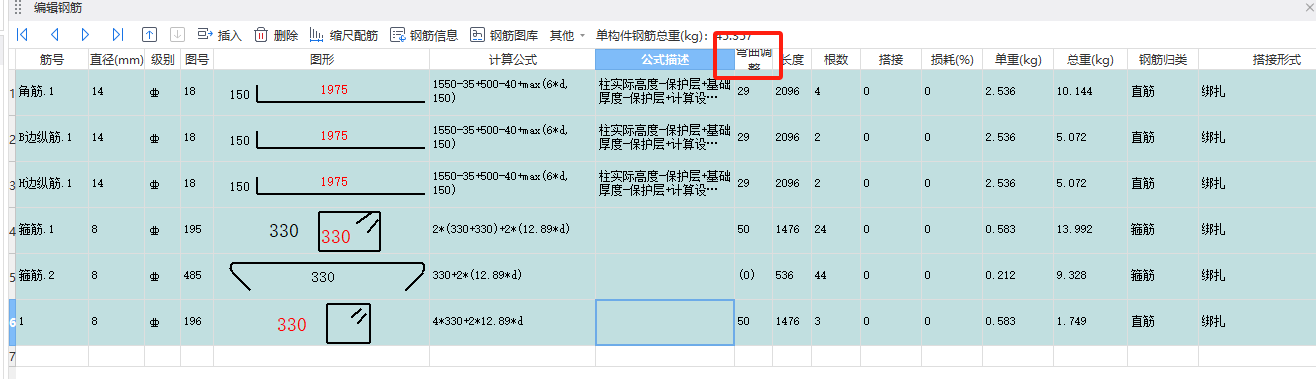Click total weight 13.992 cell
The width and height of the screenshot is (1316, 379).
1090,230
